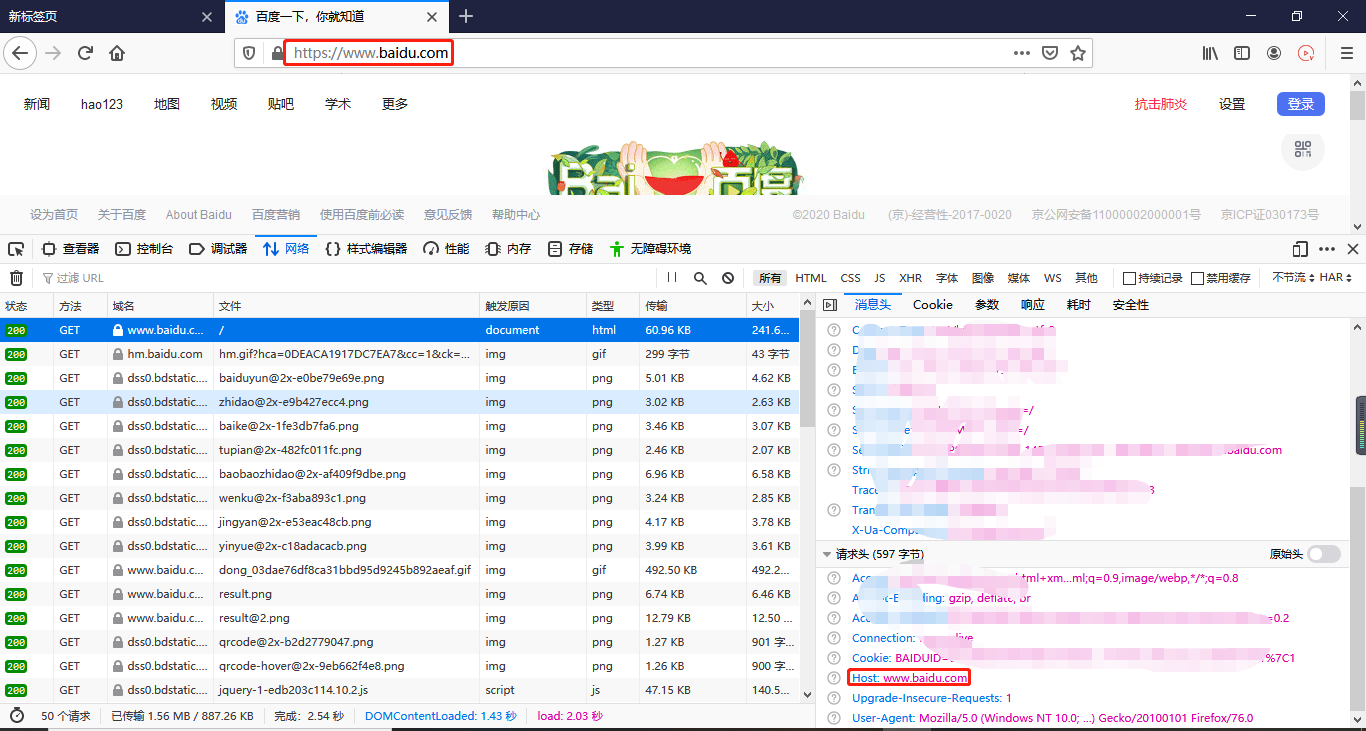Open the Firefox hamburger menu

click(x=1346, y=53)
